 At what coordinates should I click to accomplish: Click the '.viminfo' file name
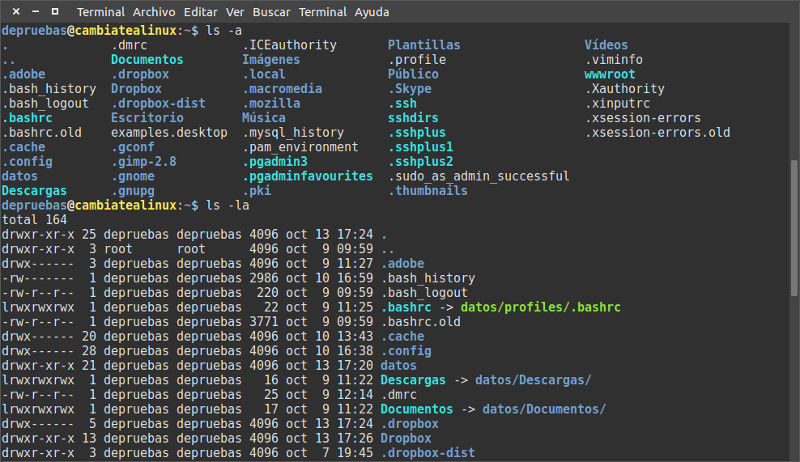tap(614, 60)
